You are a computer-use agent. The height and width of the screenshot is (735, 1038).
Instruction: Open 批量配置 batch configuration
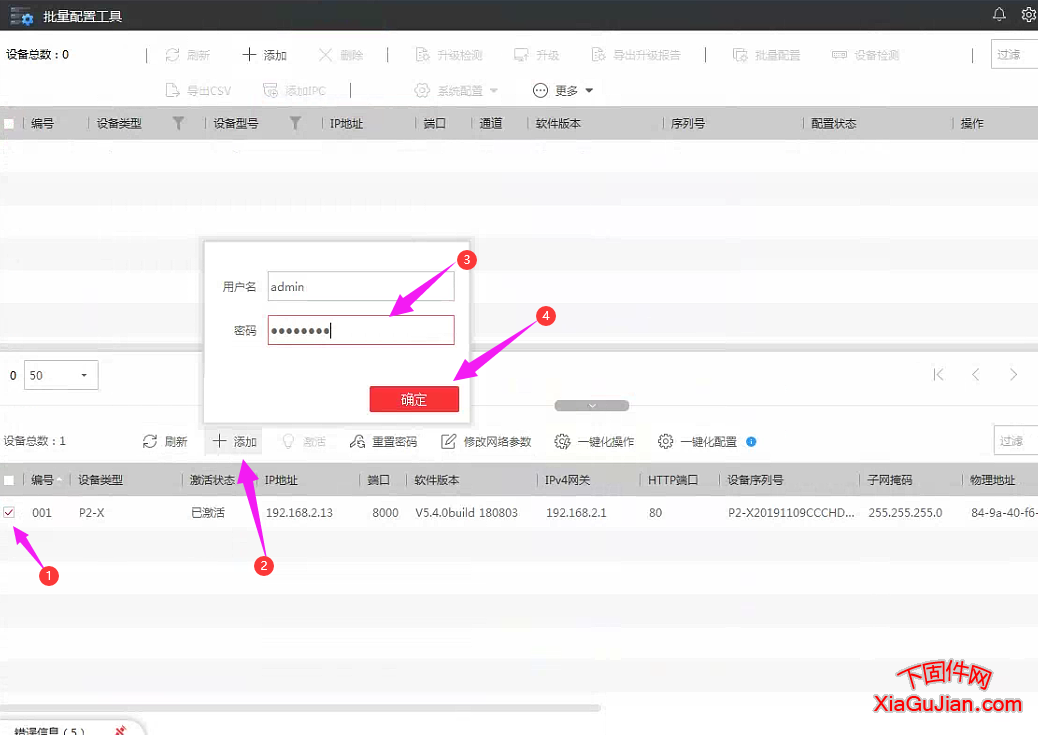pos(767,55)
